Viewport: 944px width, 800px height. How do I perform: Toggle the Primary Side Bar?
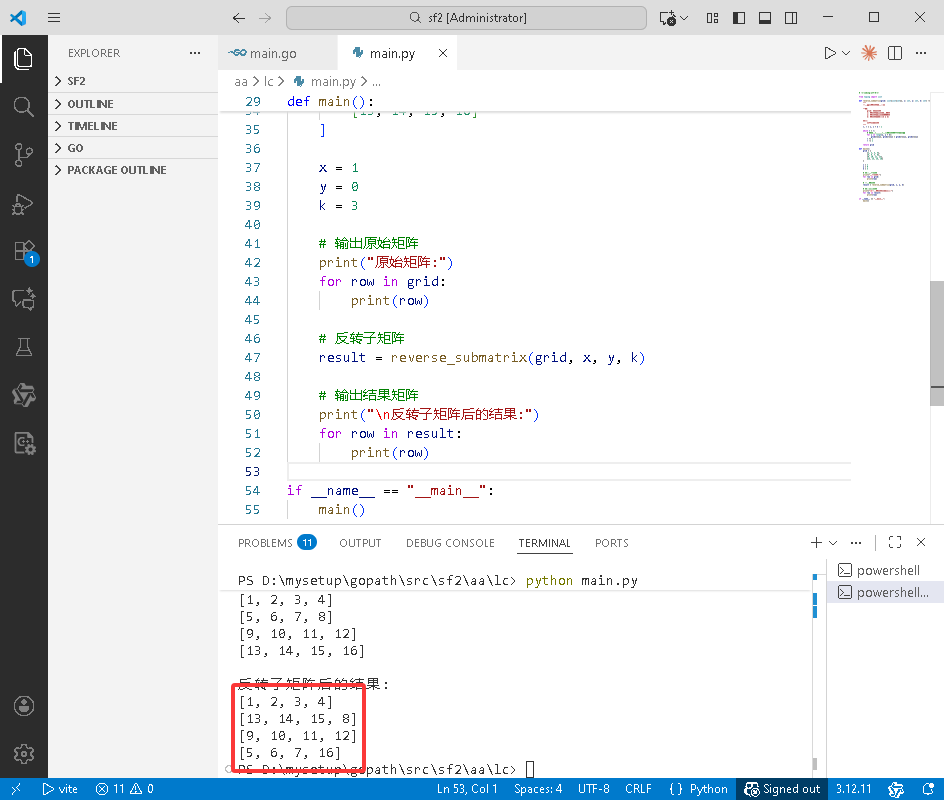739,18
